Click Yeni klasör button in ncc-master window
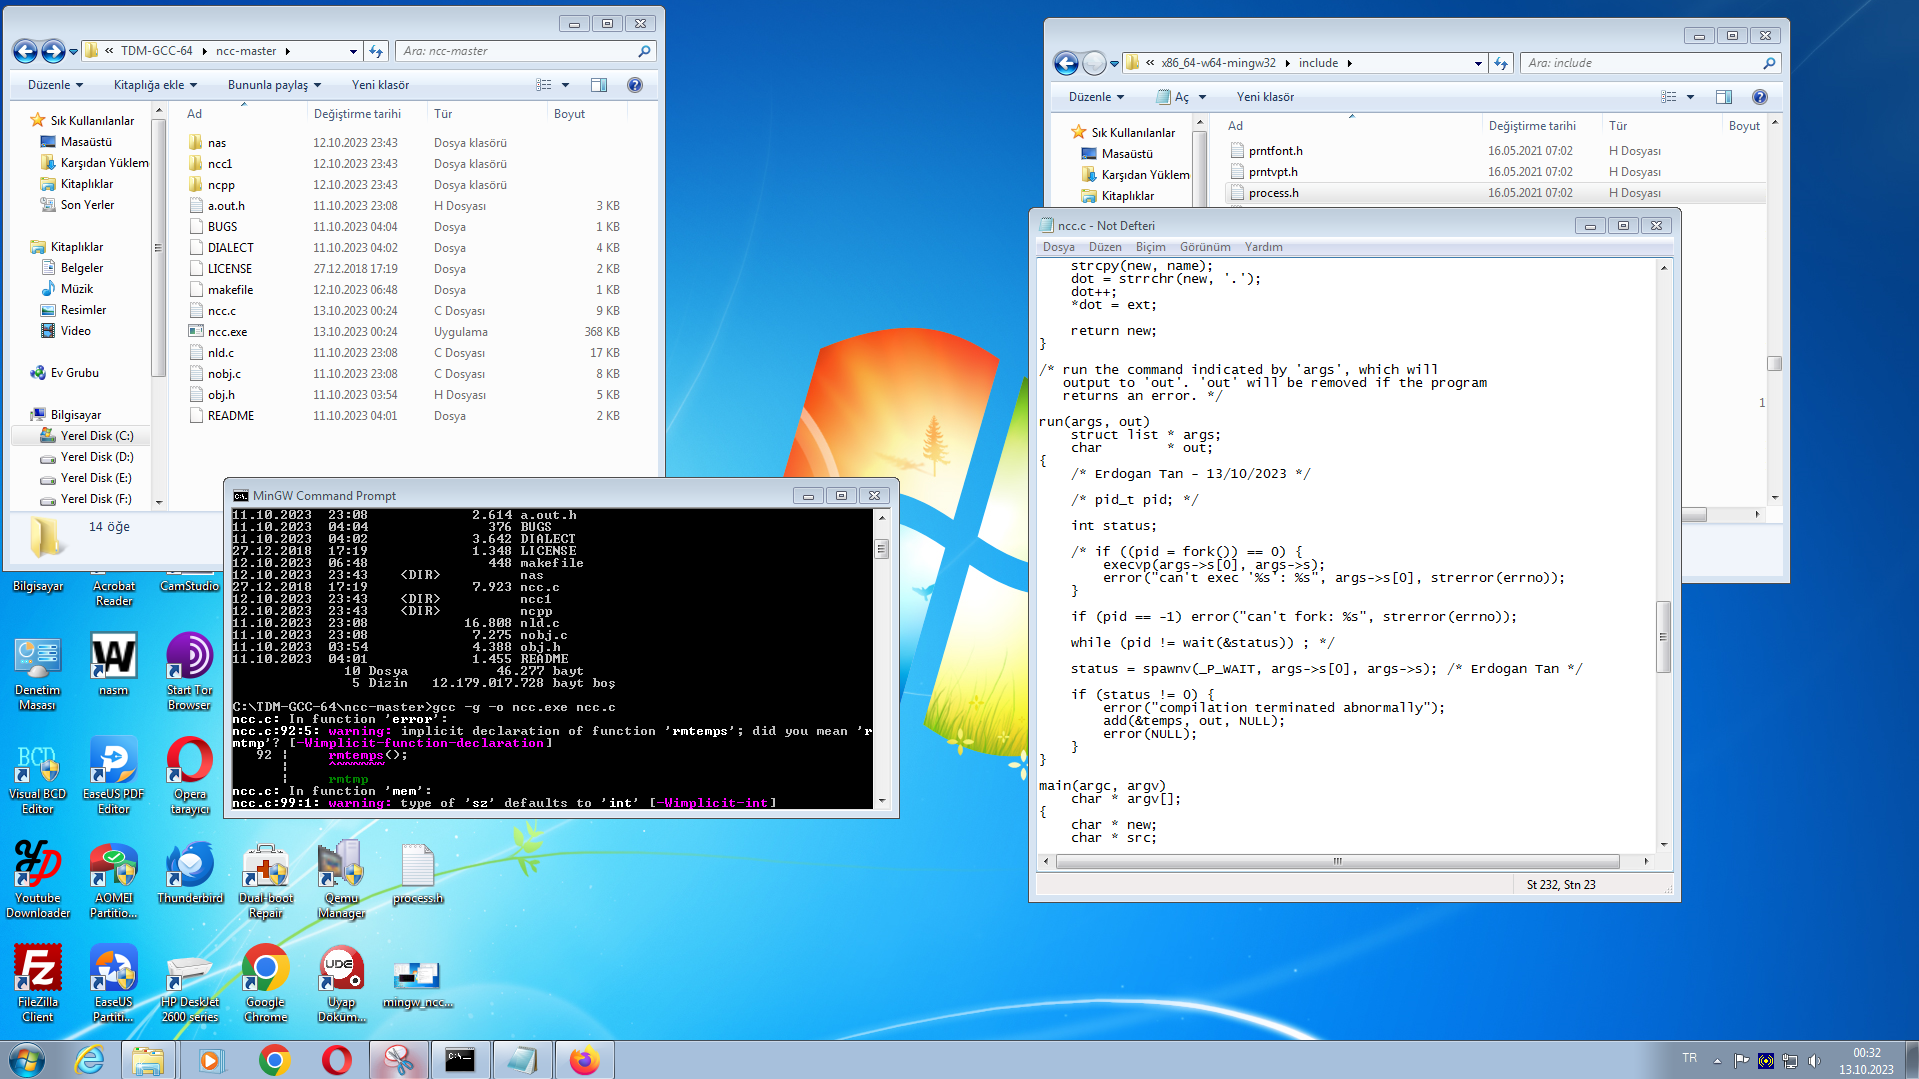1919x1079 pixels. (x=380, y=85)
